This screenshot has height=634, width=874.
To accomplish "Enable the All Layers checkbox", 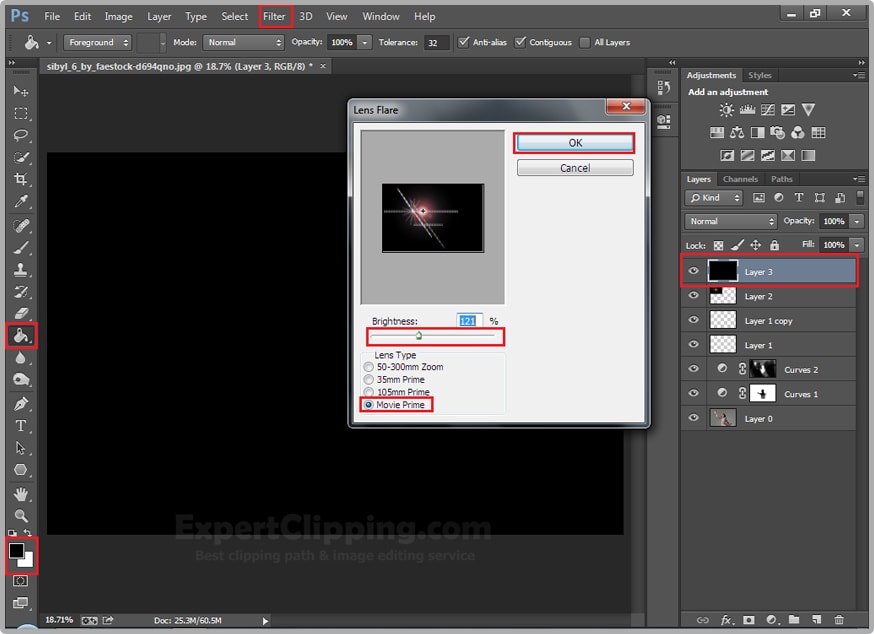I will click(585, 43).
